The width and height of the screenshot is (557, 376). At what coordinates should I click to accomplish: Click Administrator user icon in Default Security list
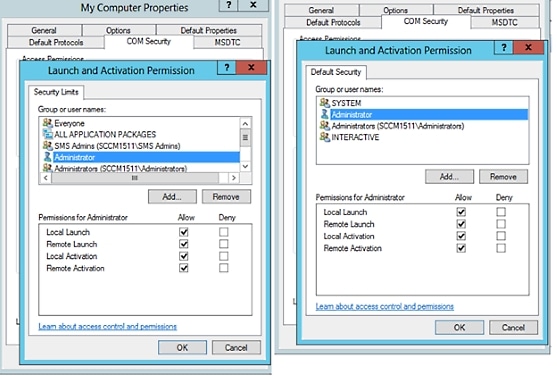click(324, 114)
